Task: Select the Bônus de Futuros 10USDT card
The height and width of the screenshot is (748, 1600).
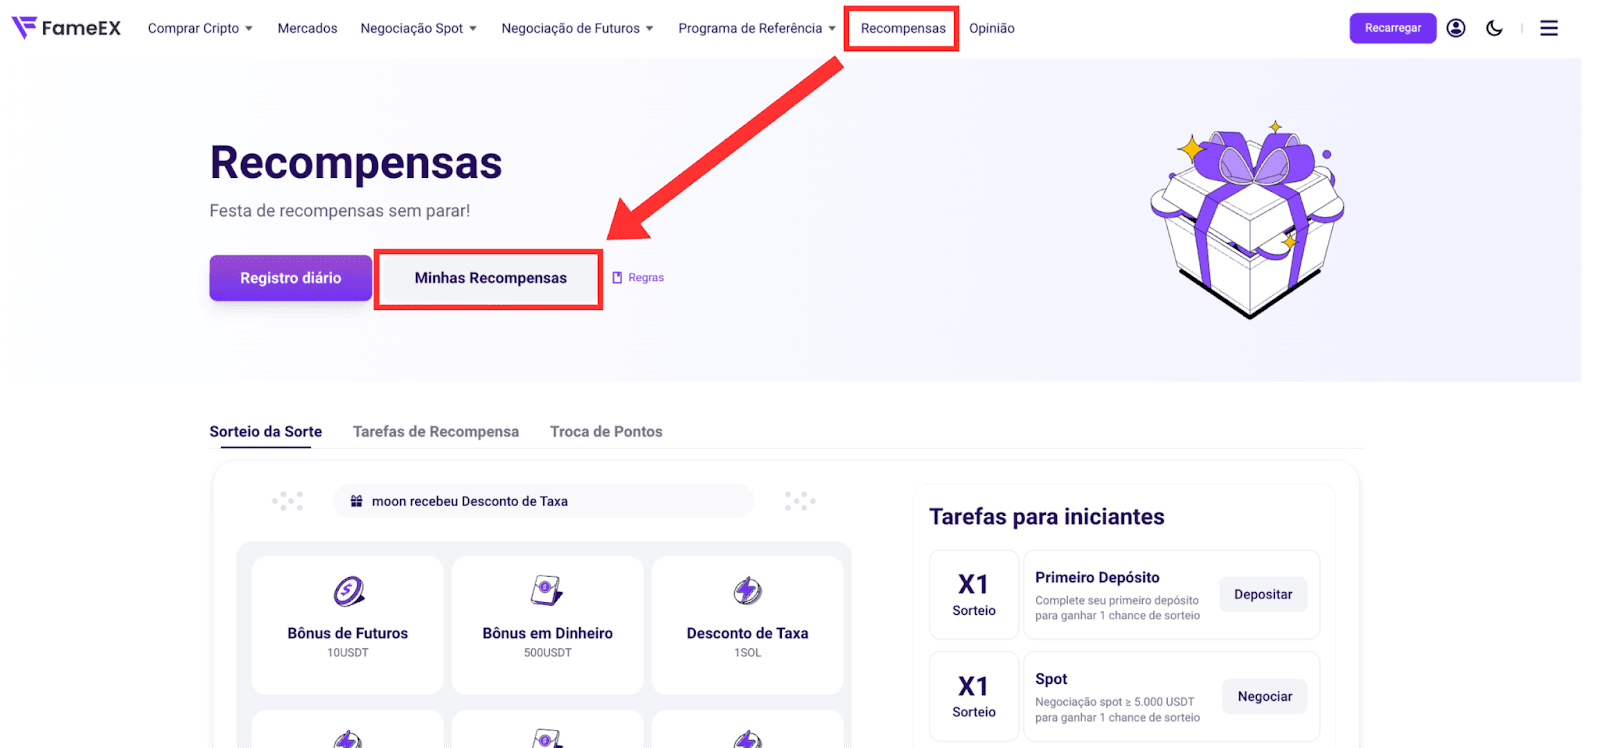Action: click(x=348, y=625)
